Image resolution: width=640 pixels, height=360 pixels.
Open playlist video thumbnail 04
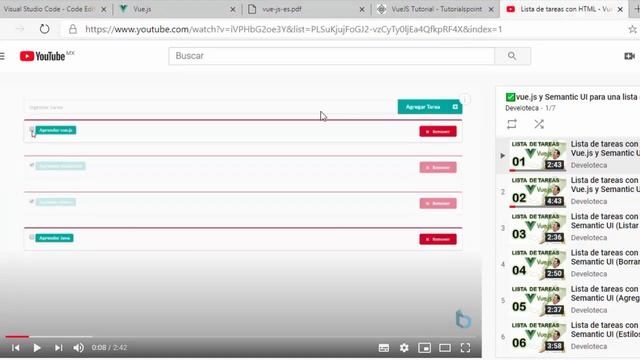tap(538, 264)
